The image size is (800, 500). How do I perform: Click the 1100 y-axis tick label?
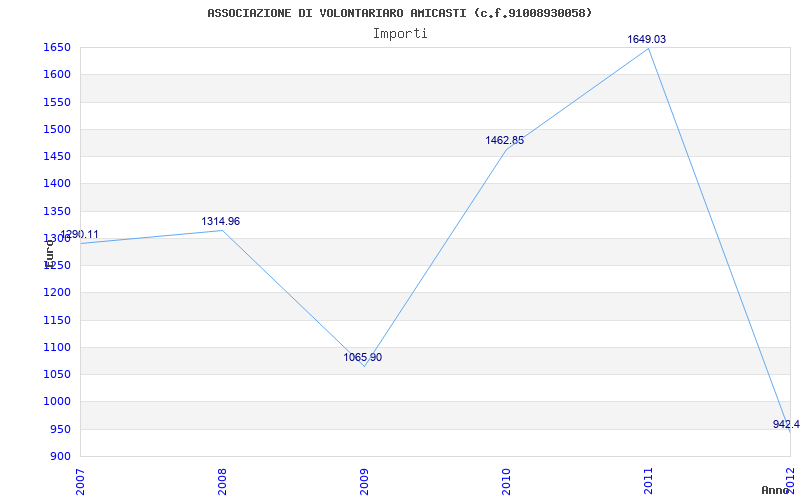(57, 347)
